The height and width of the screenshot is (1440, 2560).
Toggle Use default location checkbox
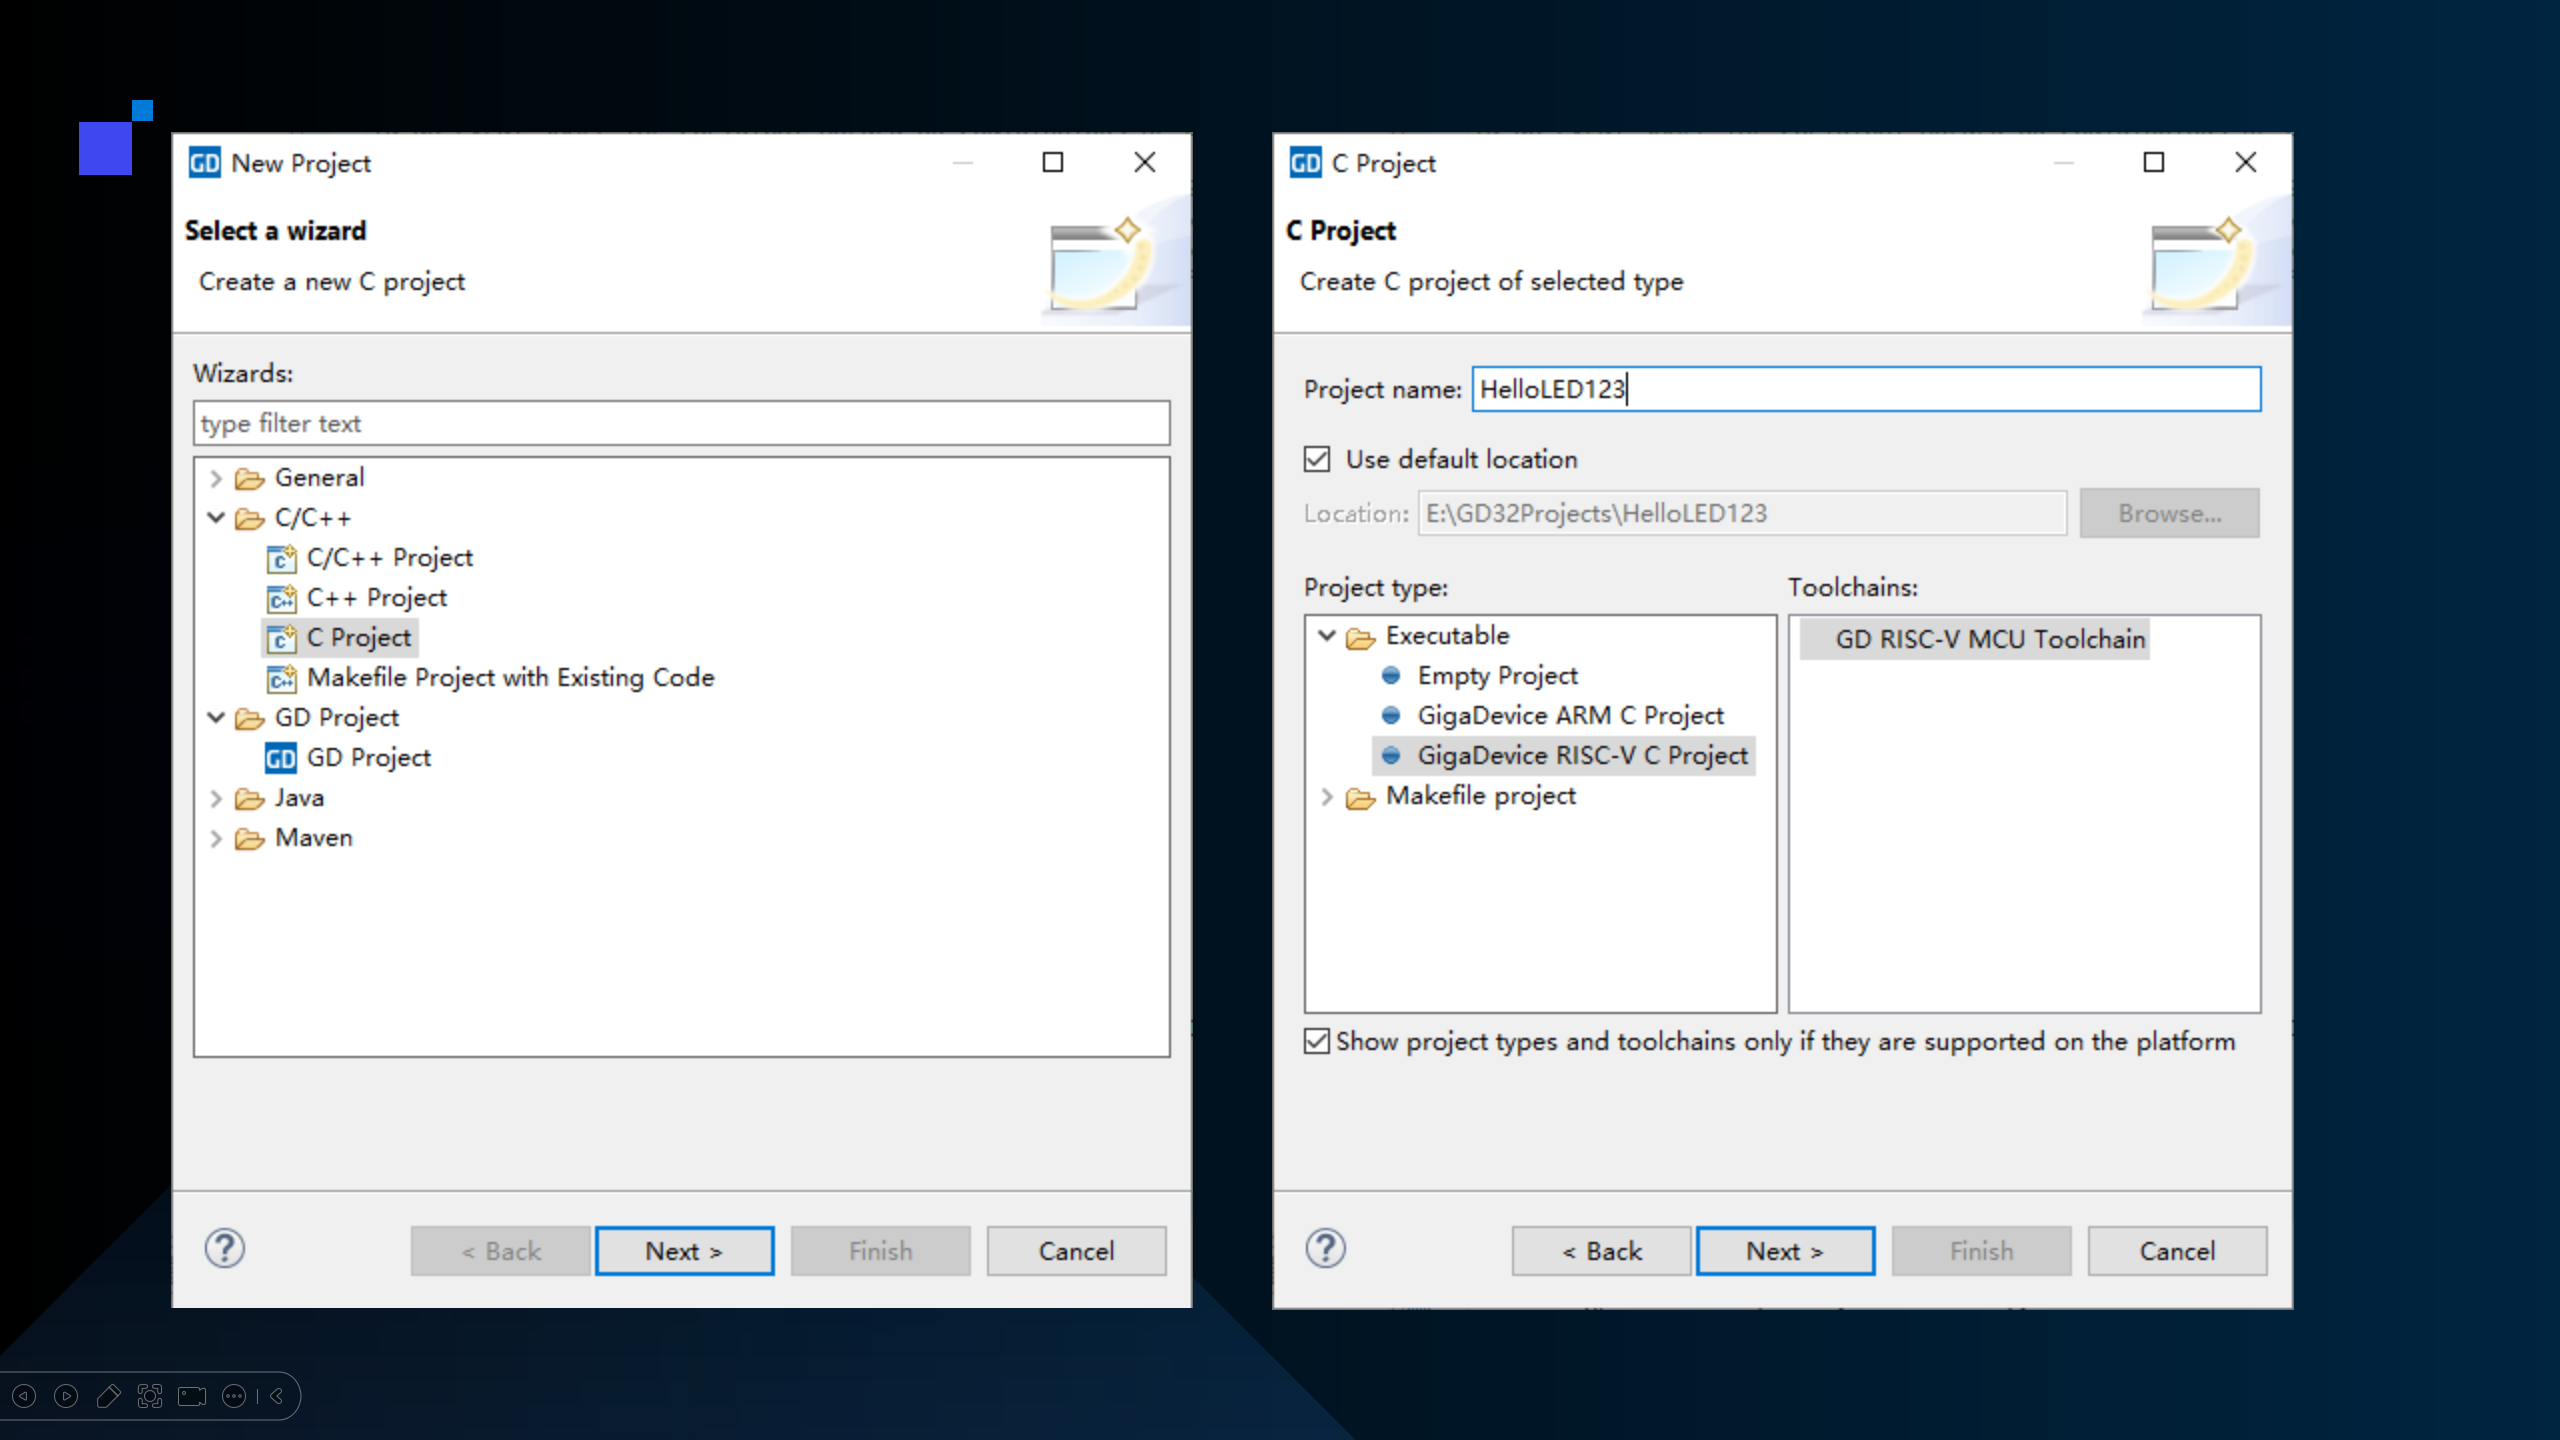1317,459
